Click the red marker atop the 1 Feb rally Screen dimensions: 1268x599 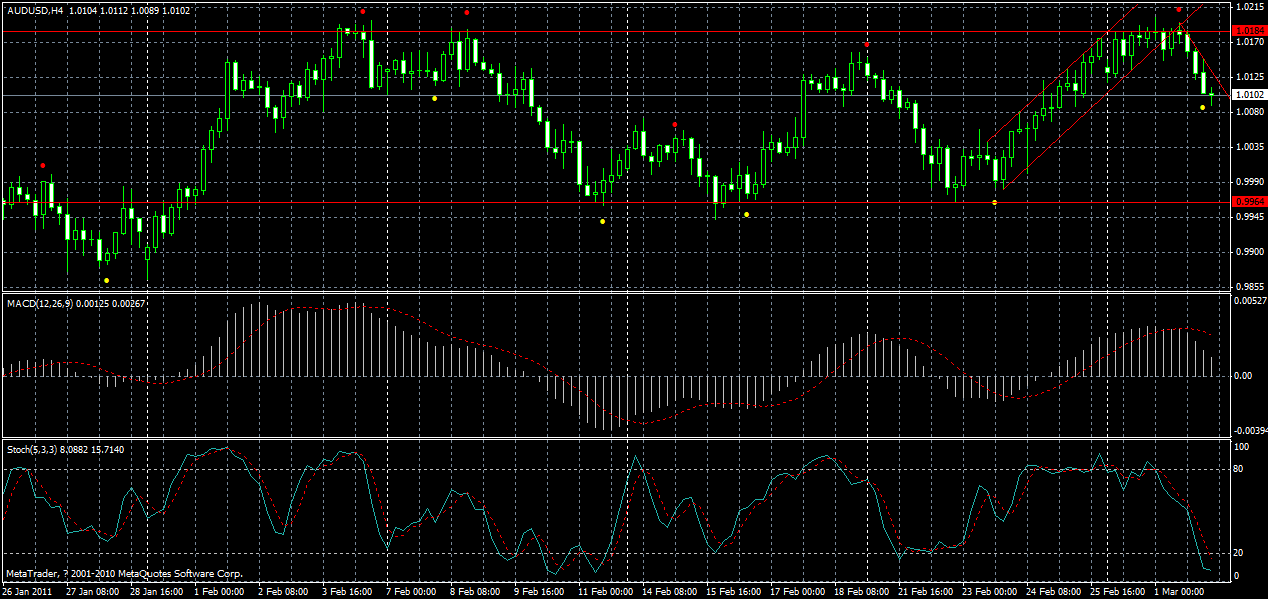tap(363, 12)
